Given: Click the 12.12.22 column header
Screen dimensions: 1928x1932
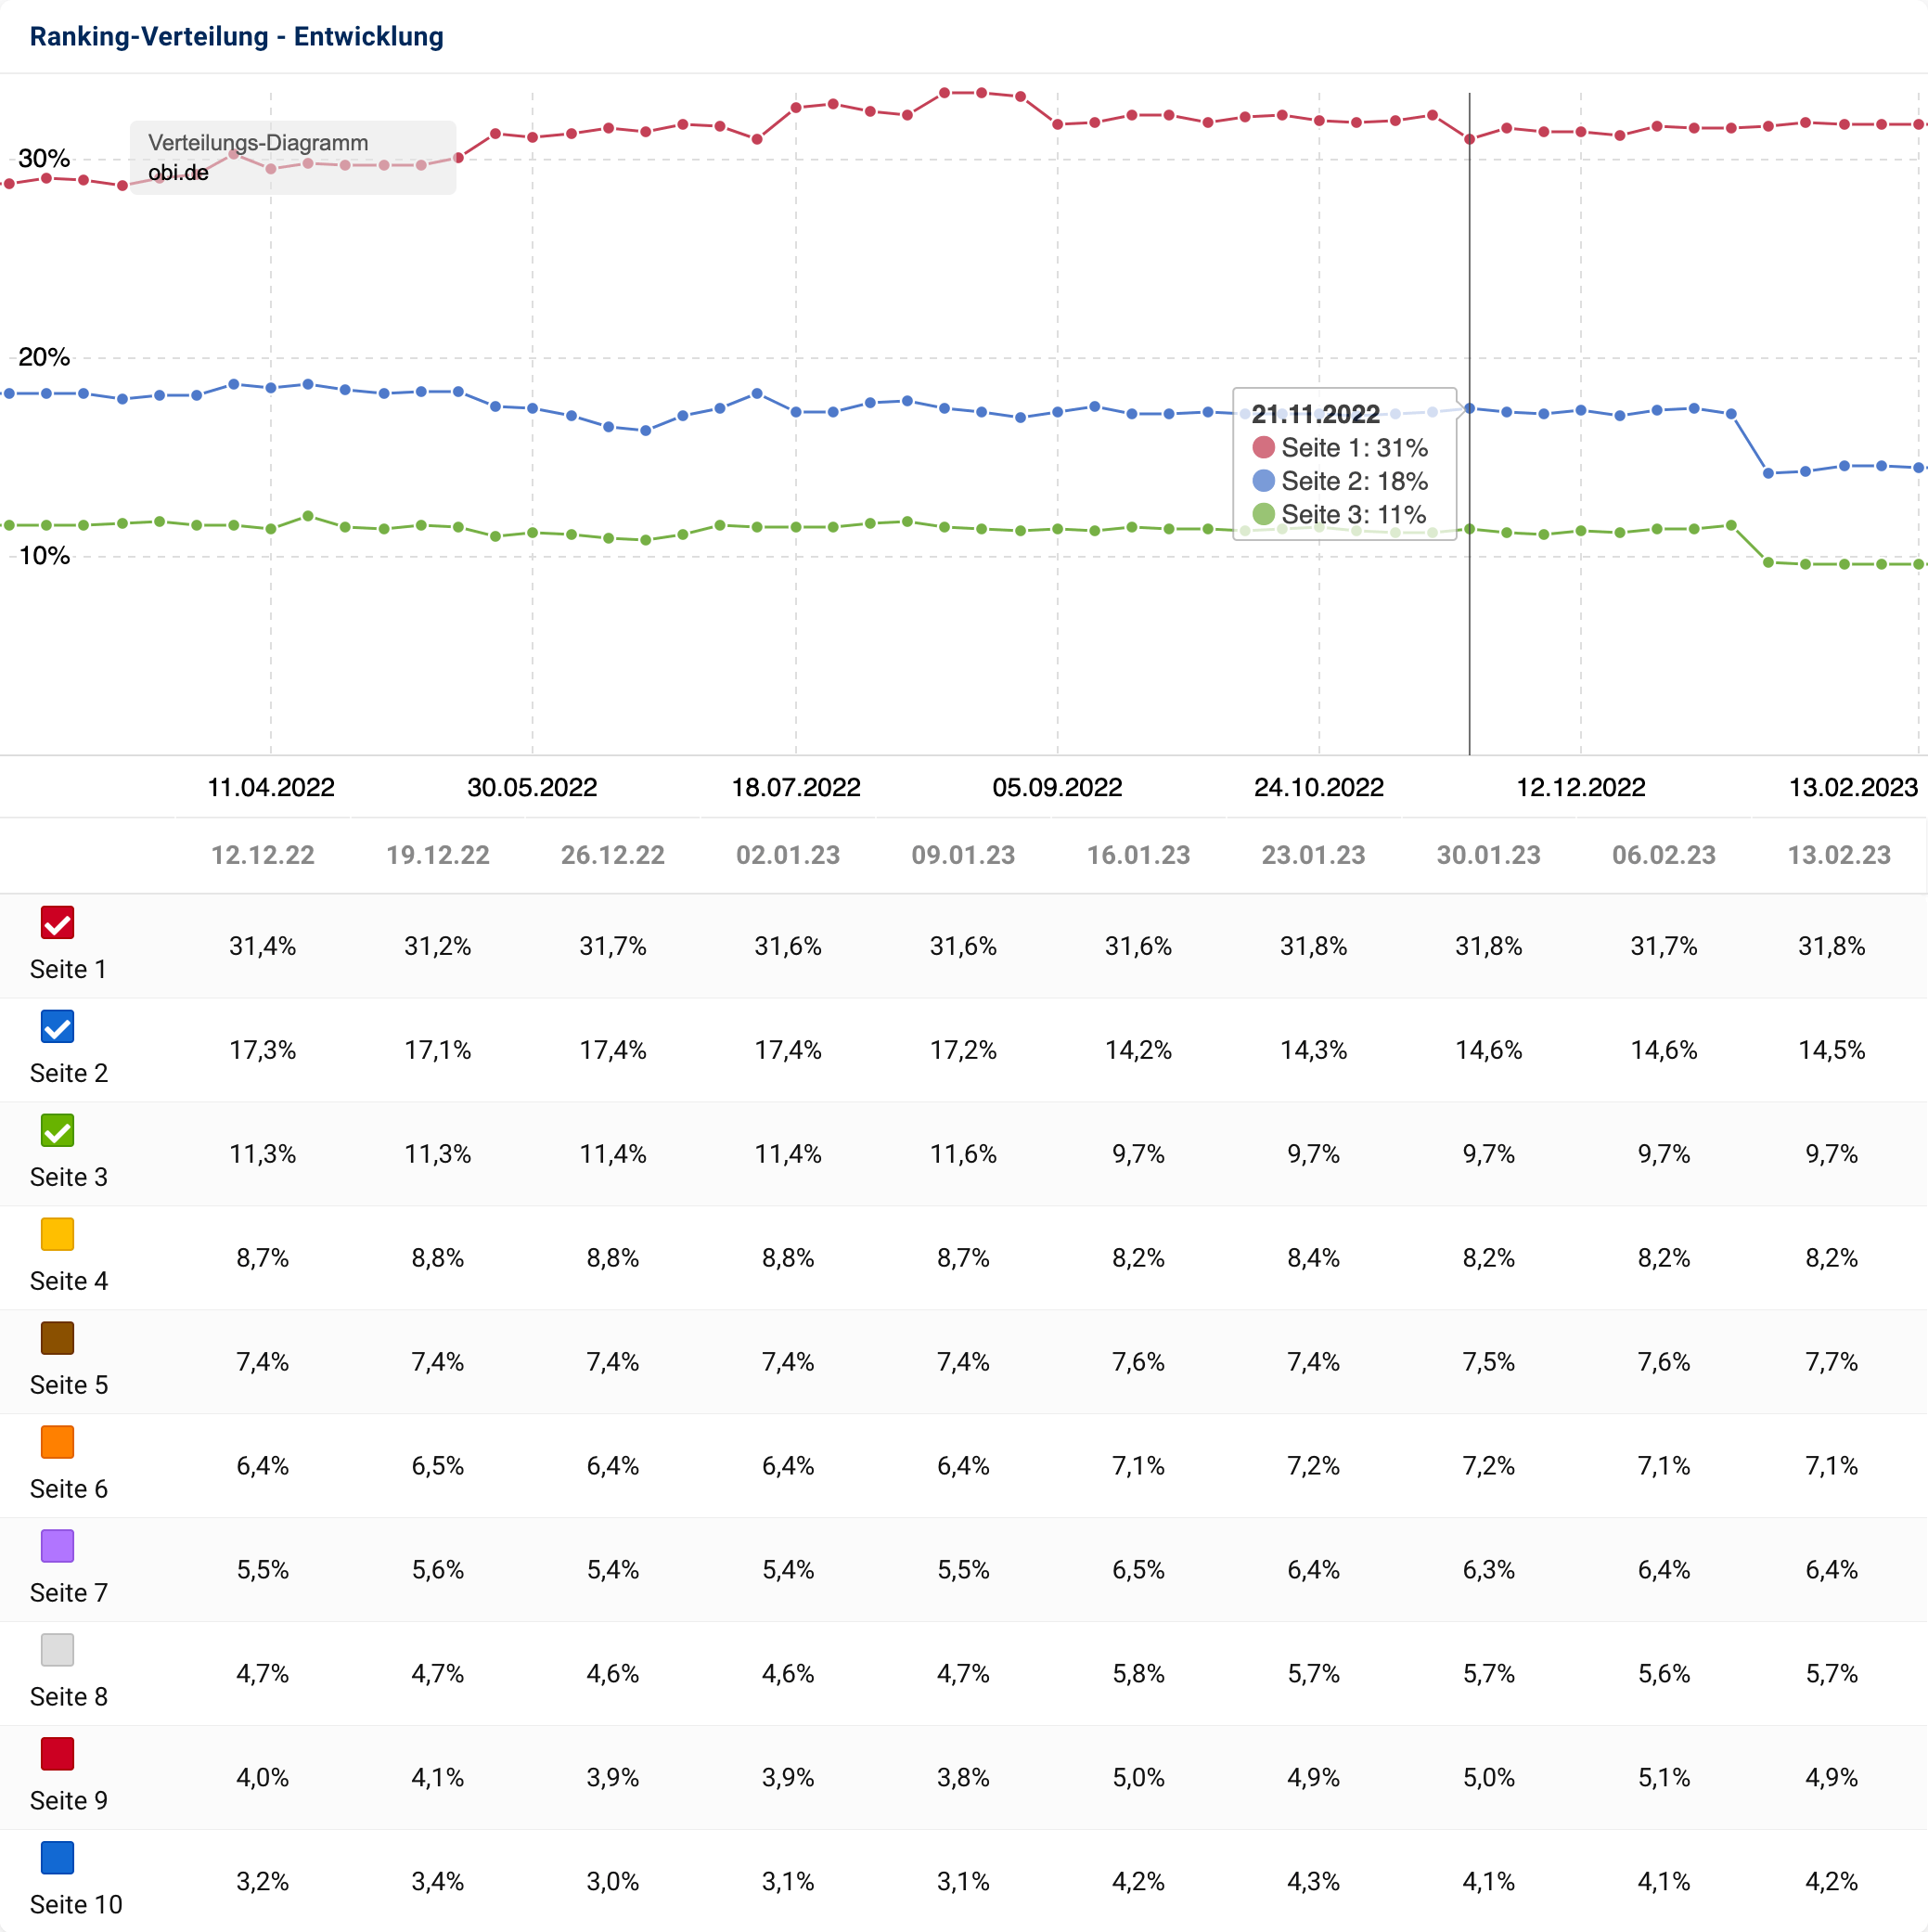Looking at the screenshot, I should (x=262, y=855).
